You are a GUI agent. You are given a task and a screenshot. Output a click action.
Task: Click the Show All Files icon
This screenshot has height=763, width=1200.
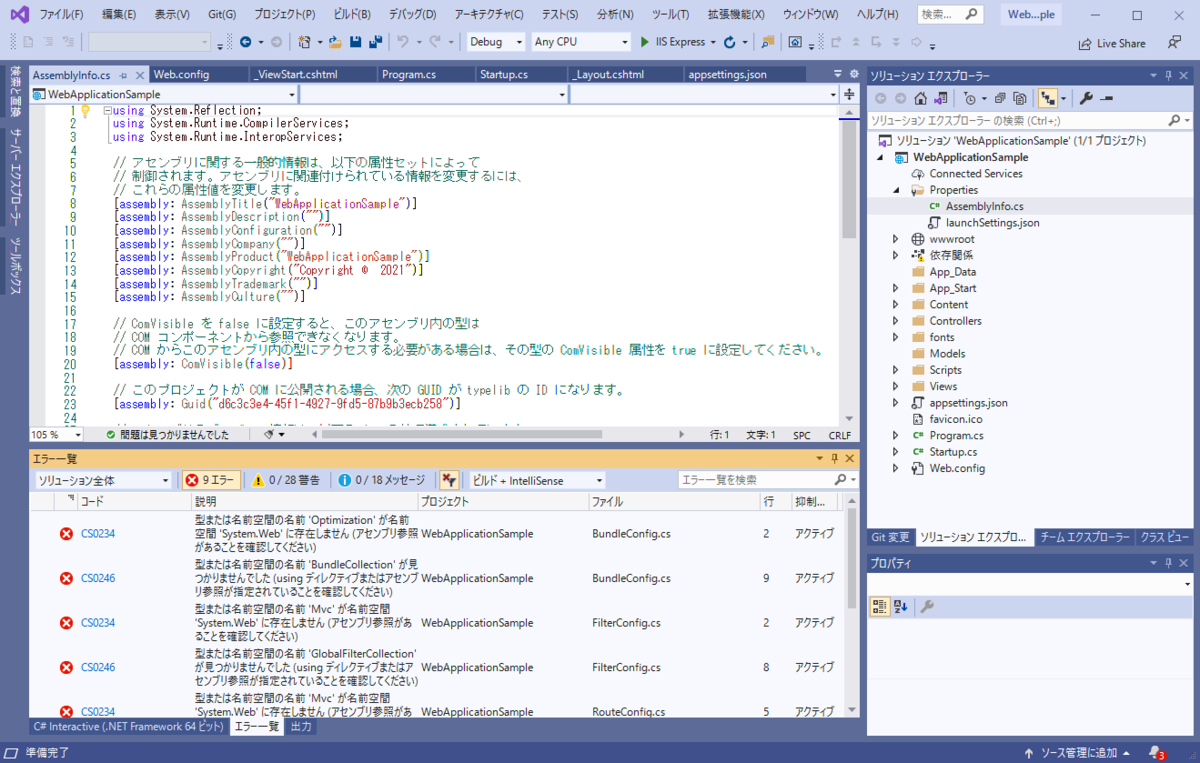click(1020, 98)
